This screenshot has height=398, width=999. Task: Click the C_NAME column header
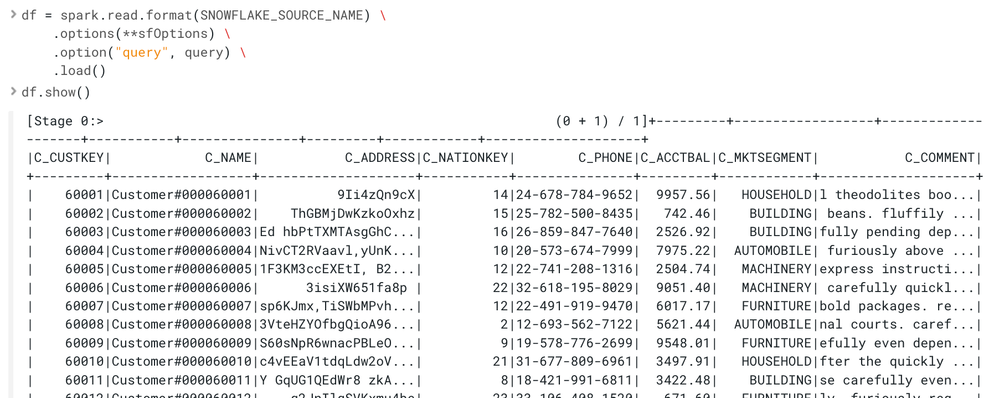[228, 158]
